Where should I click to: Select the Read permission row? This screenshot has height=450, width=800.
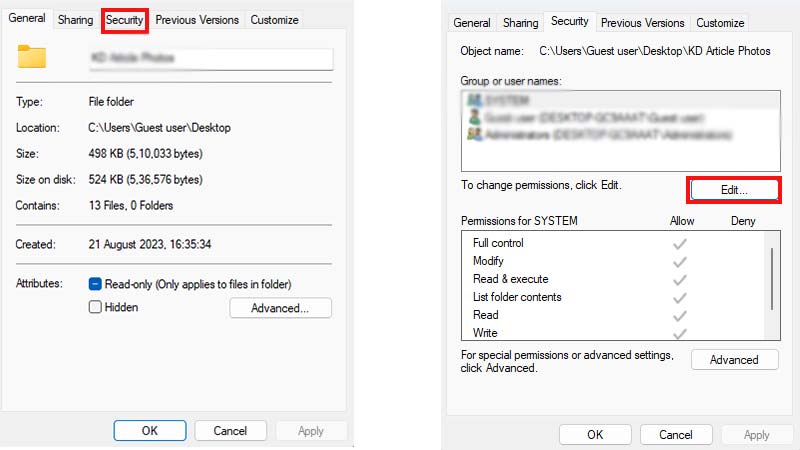[612, 315]
